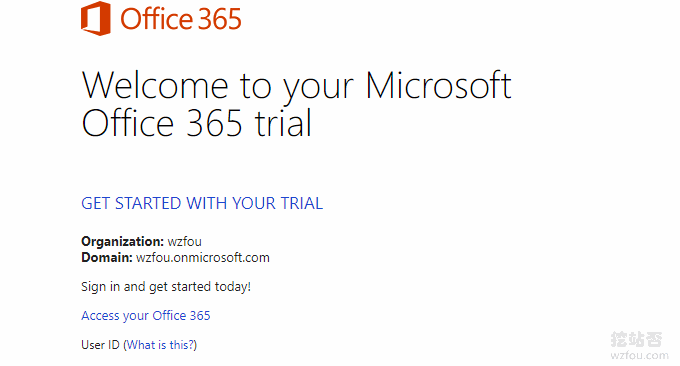Screen dimensions: 680x366
Task: Click the wzfou.onmicrosoft.com domain text
Action: tap(203, 258)
